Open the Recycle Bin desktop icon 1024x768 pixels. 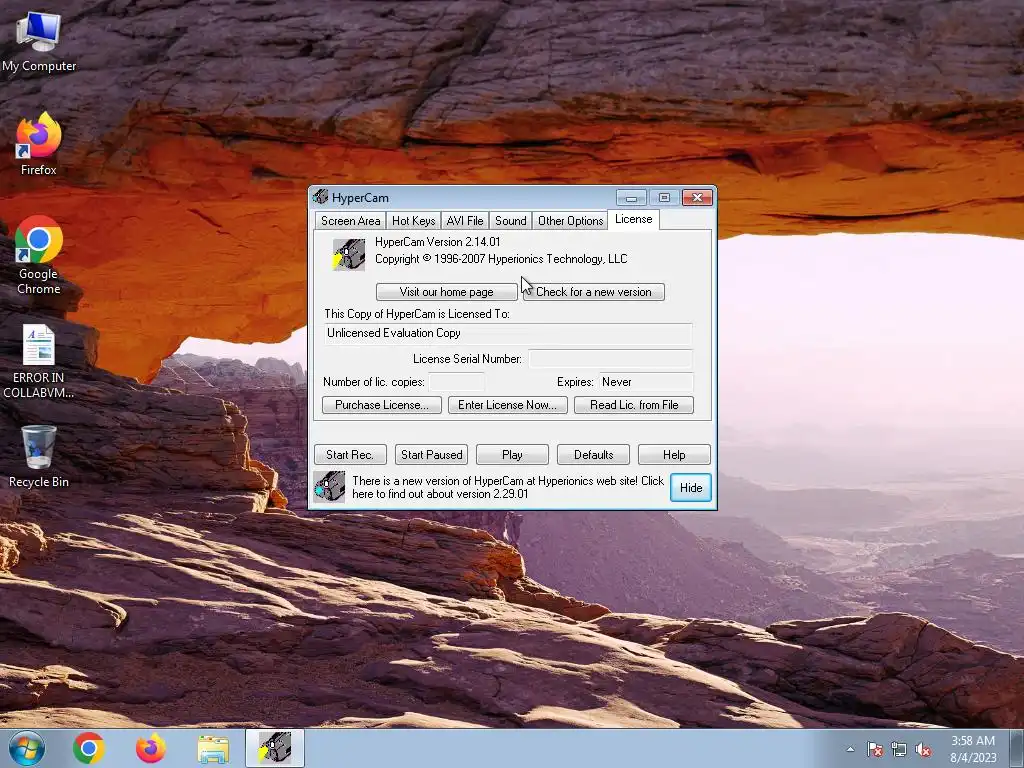(x=39, y=456)
